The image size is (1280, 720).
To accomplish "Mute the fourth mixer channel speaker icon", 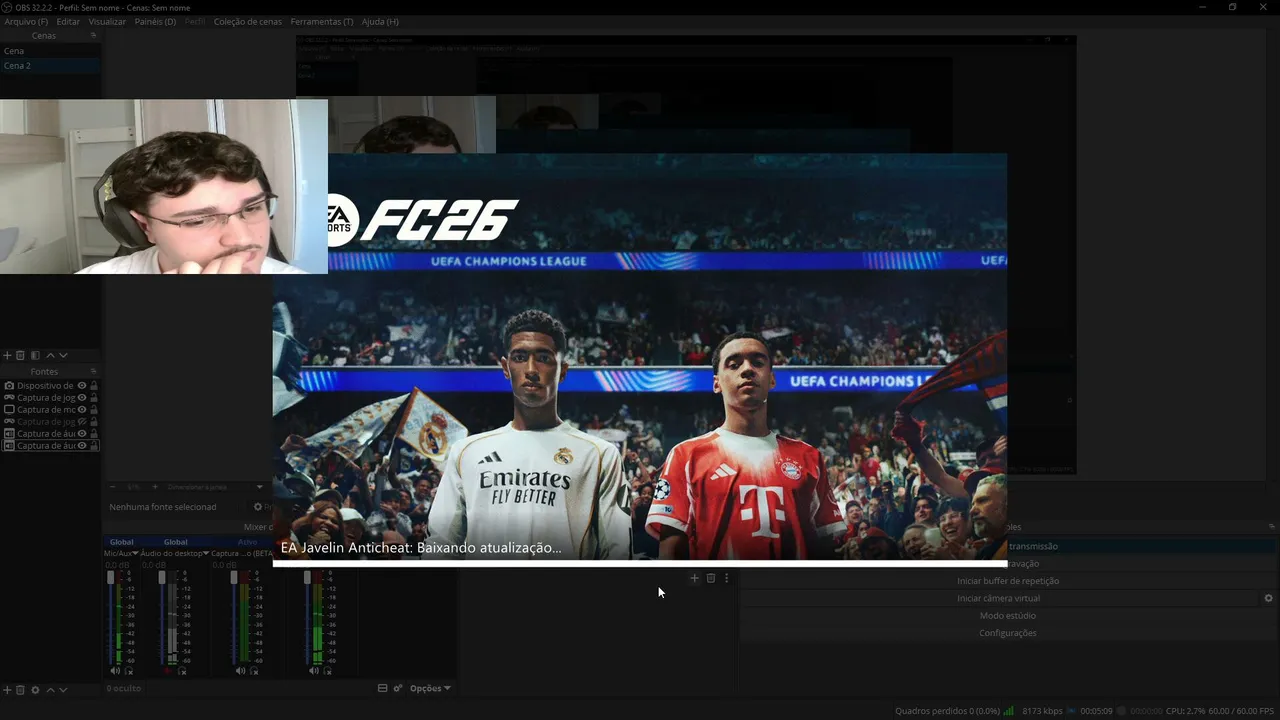I will tap(314, 671).
